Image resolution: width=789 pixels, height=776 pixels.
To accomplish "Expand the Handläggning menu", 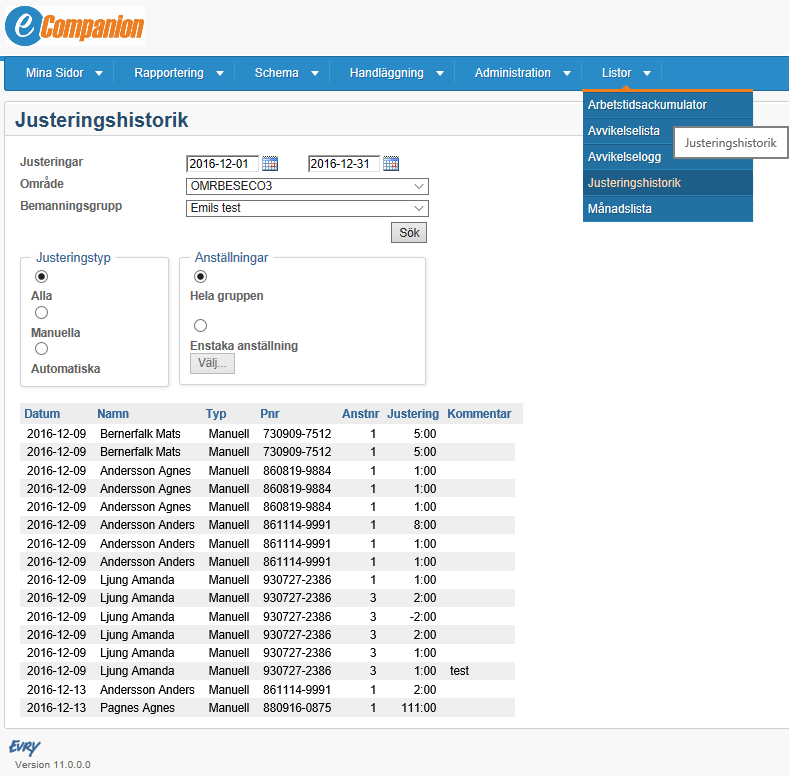I will [x=397, y=73].
